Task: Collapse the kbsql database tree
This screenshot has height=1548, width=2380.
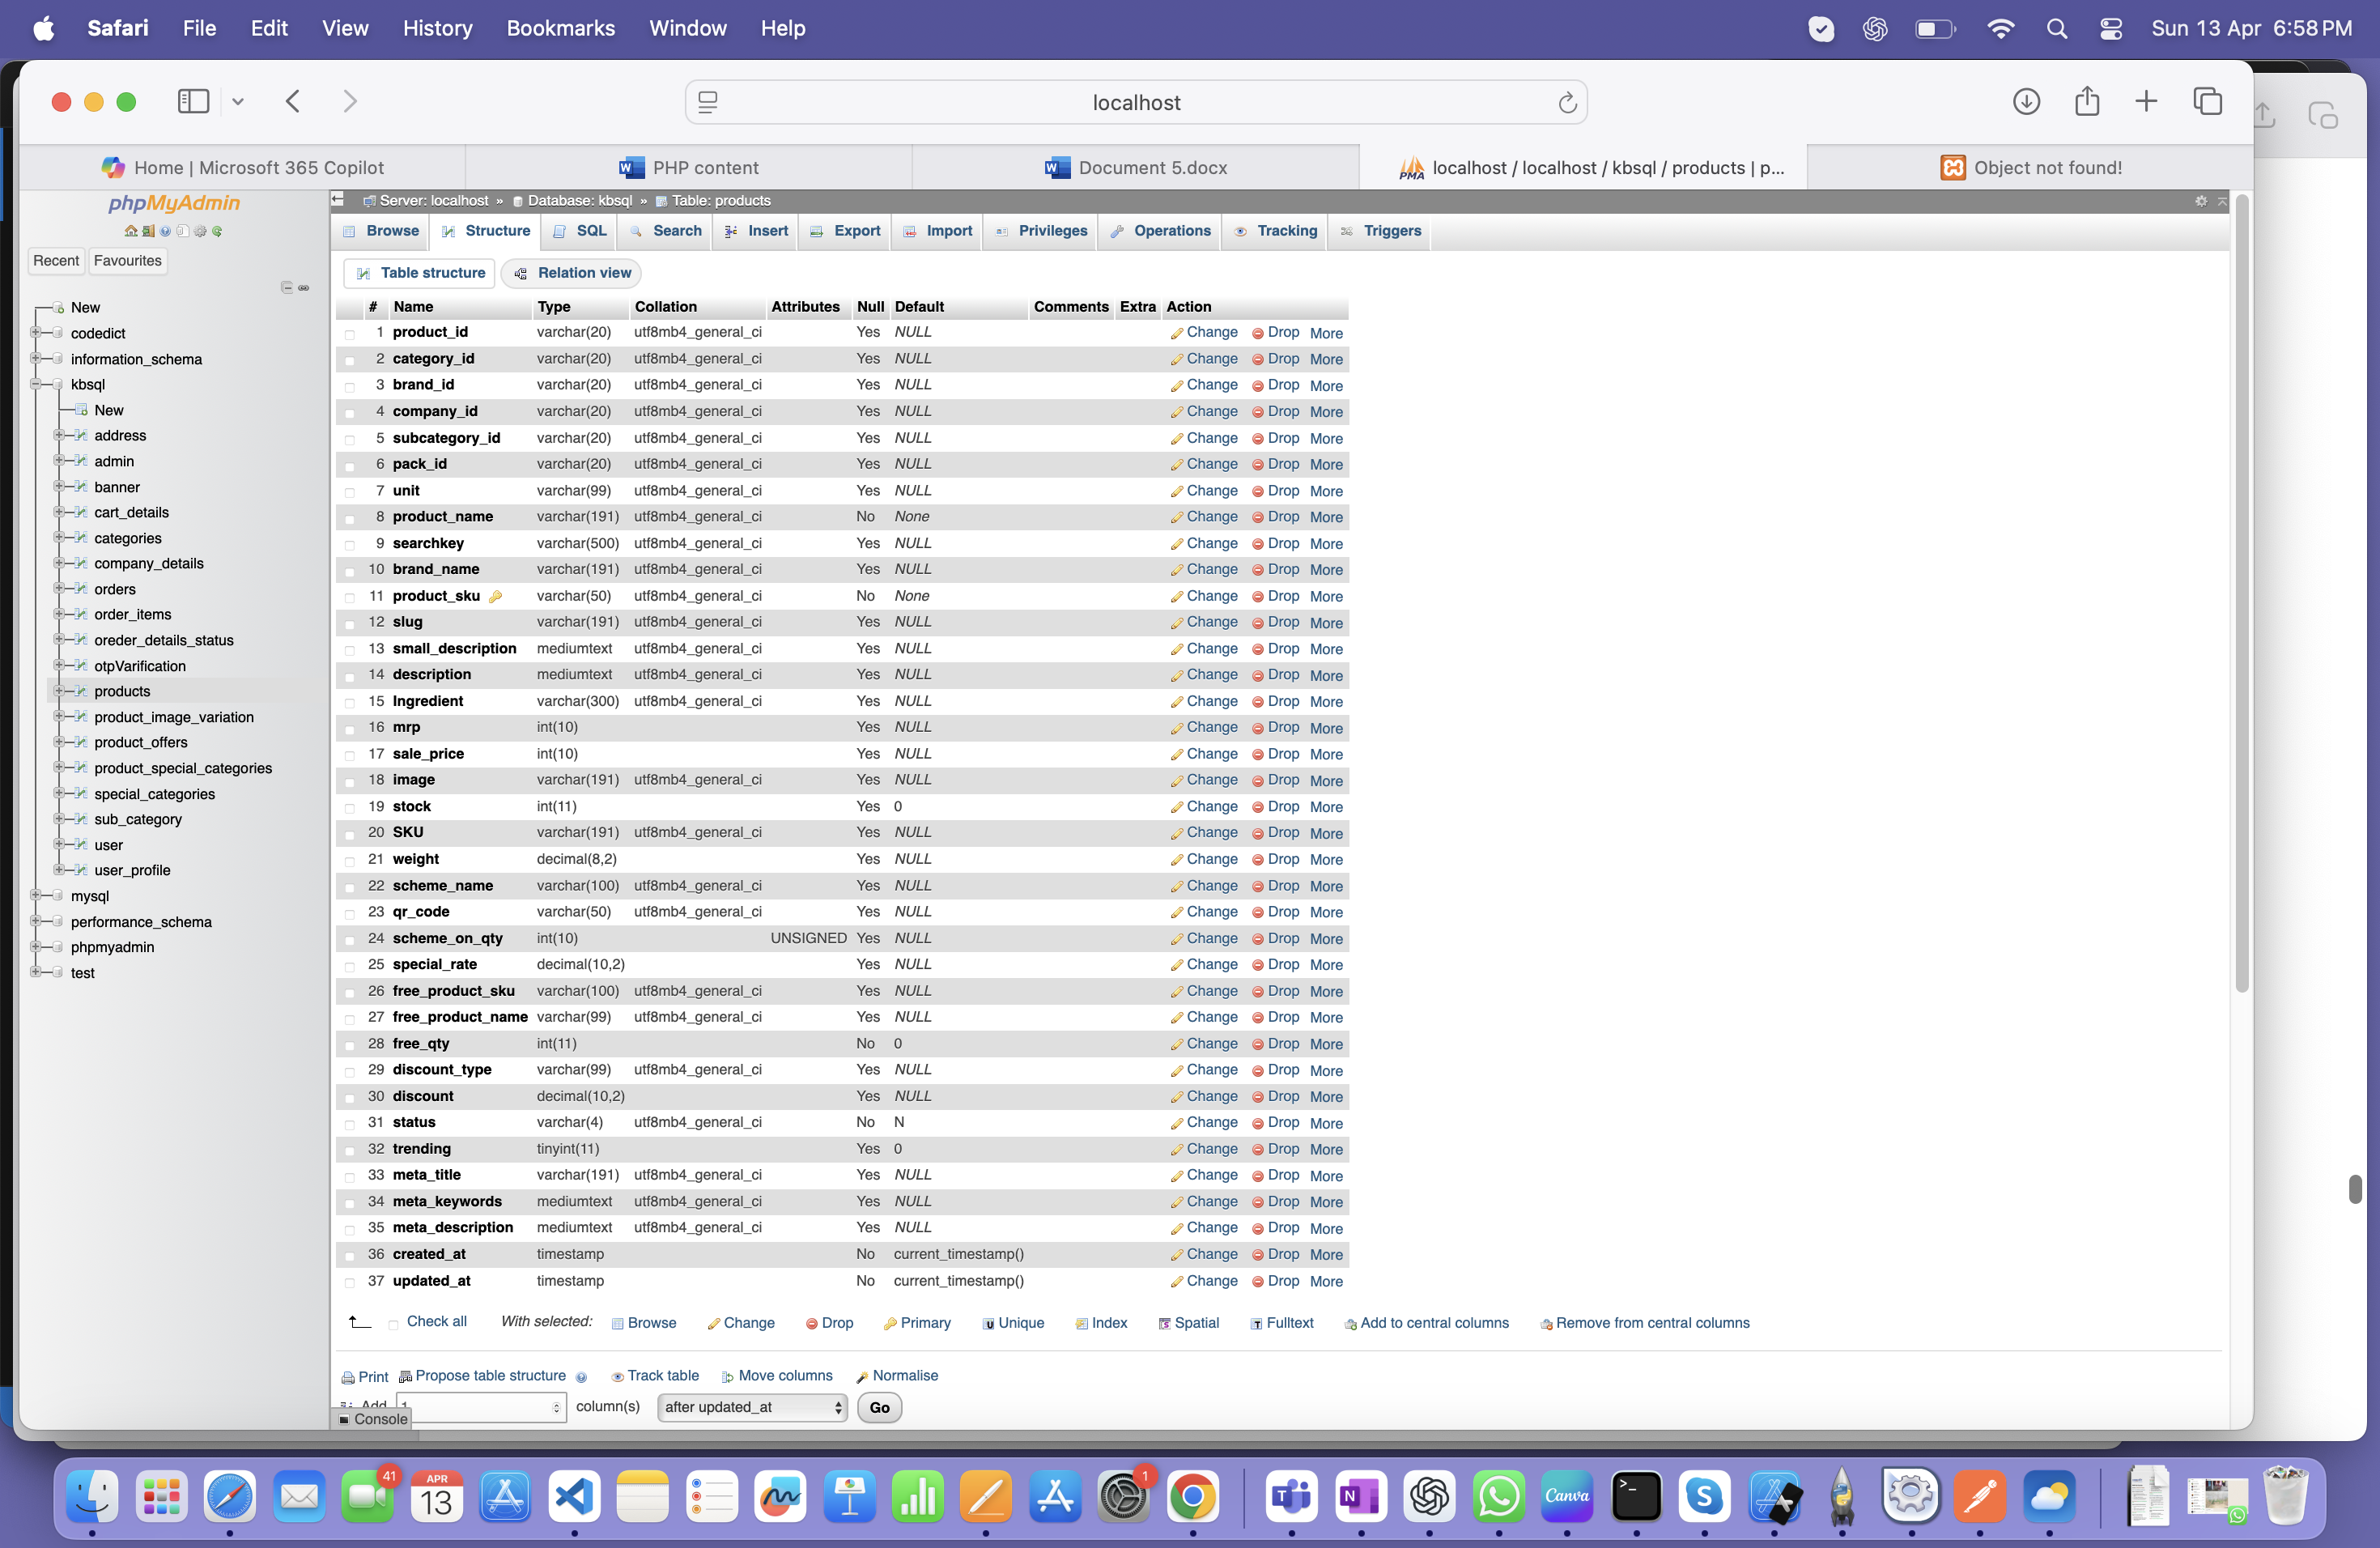Action: click(x=36, y=384)
